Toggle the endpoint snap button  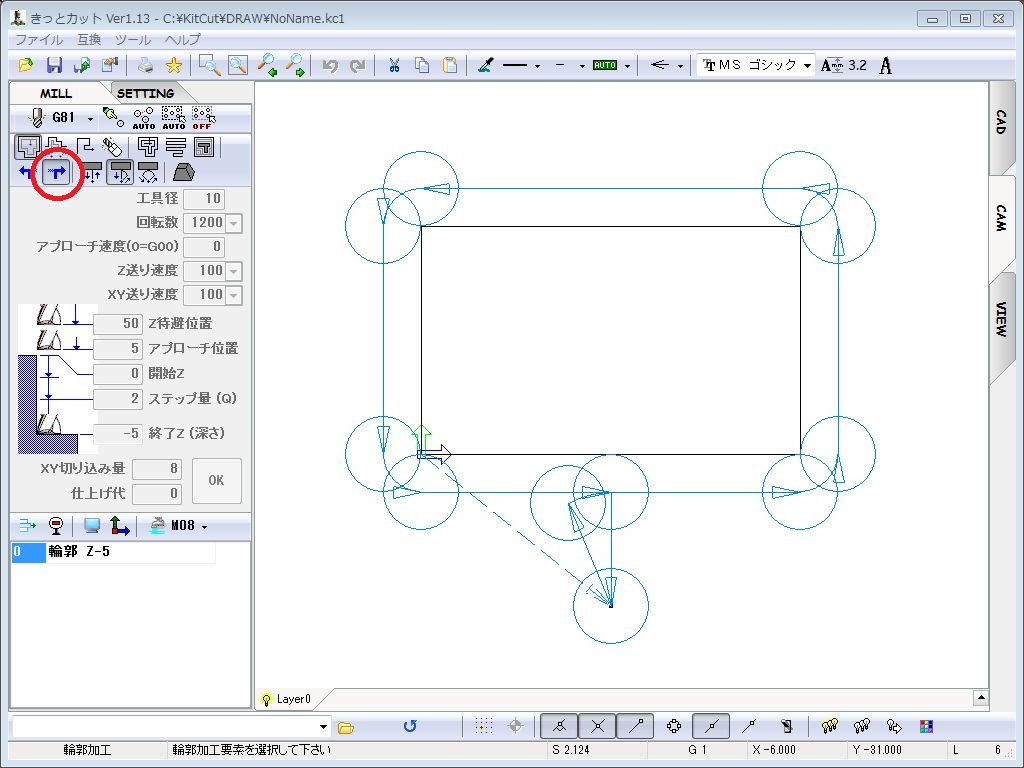click(635, 726)
